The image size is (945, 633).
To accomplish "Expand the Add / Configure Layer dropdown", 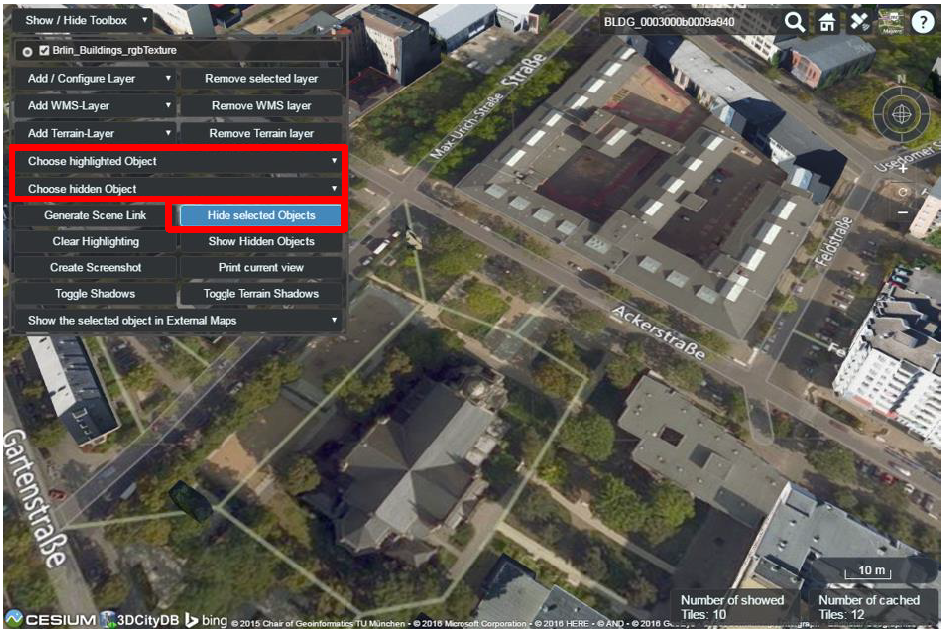I will pos(95,79).
